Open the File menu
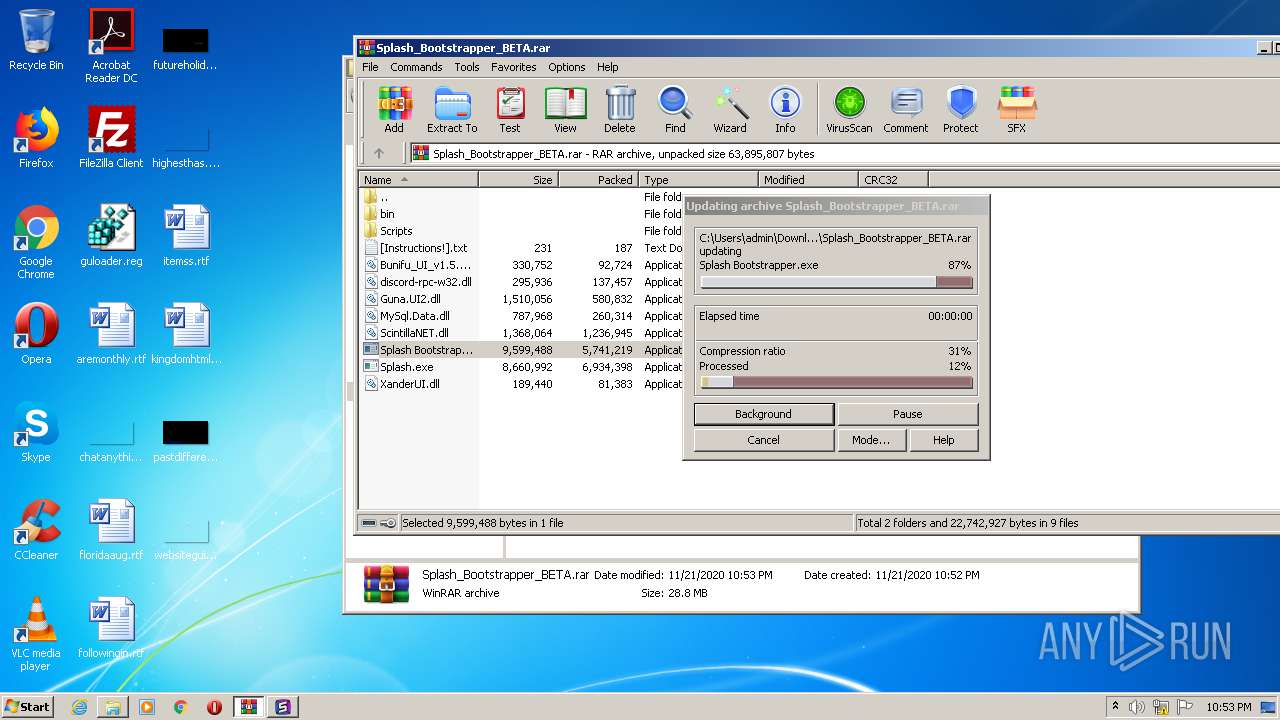Screen dimensions: 1280x720 (x=370, y=67)
